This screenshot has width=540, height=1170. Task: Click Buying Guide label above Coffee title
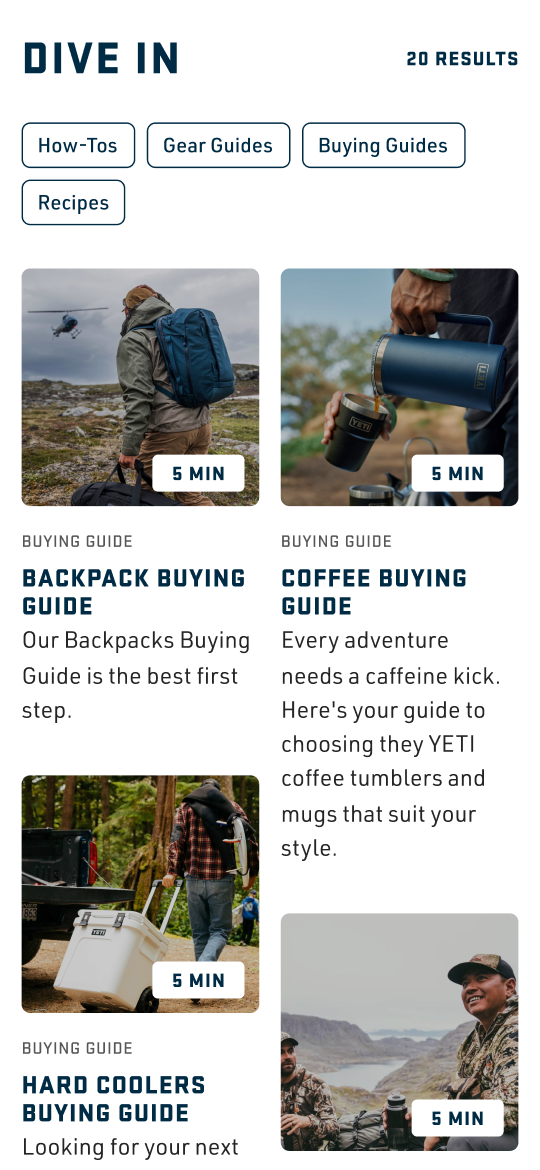tap(336, 542)
